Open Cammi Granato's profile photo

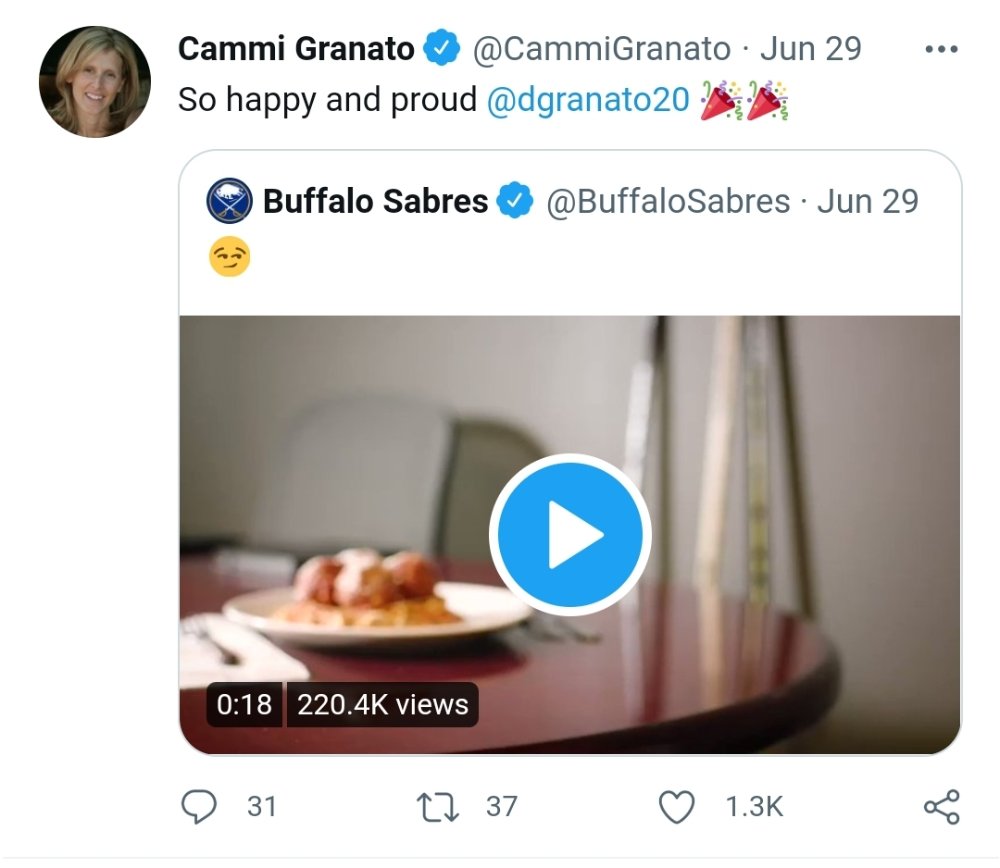pyautogui.click(x=95, y=82)
